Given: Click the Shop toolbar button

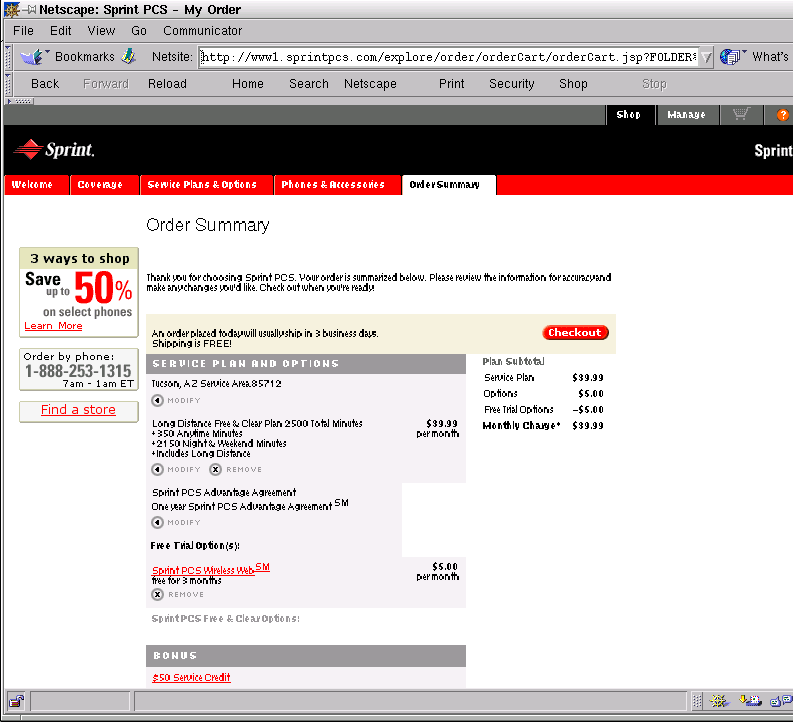Looking at the screenshot, I should [x=573, y=84].
